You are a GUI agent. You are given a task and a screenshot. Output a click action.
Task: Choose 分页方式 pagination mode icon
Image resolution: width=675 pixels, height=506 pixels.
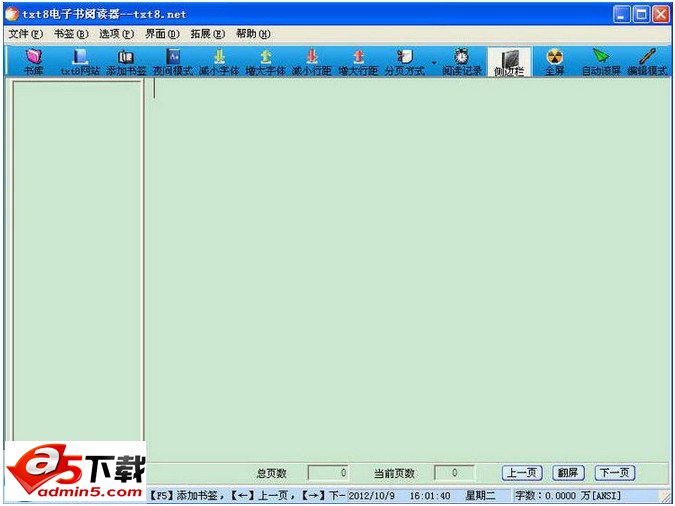(x=405, y=62)
